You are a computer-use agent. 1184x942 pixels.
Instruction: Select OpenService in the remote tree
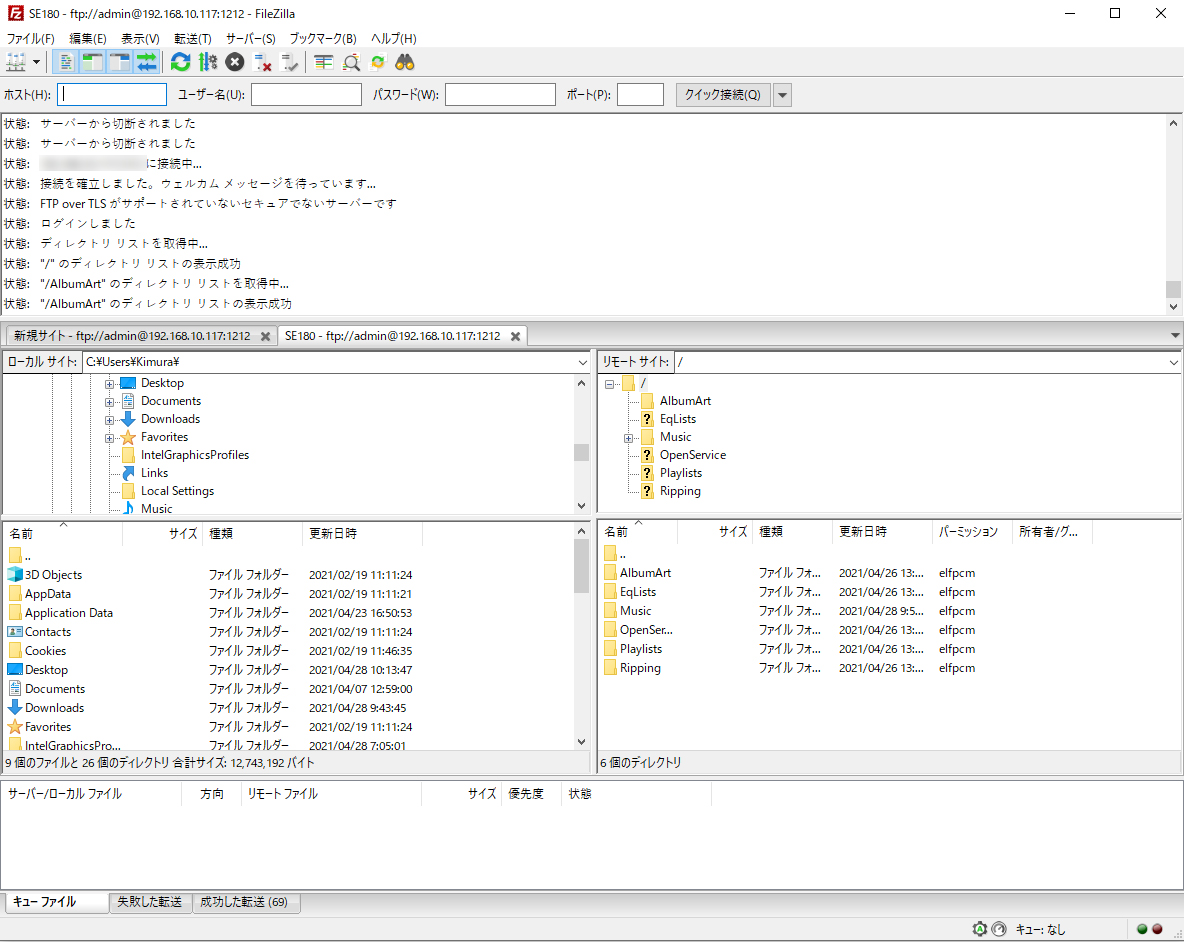[692, 455]
